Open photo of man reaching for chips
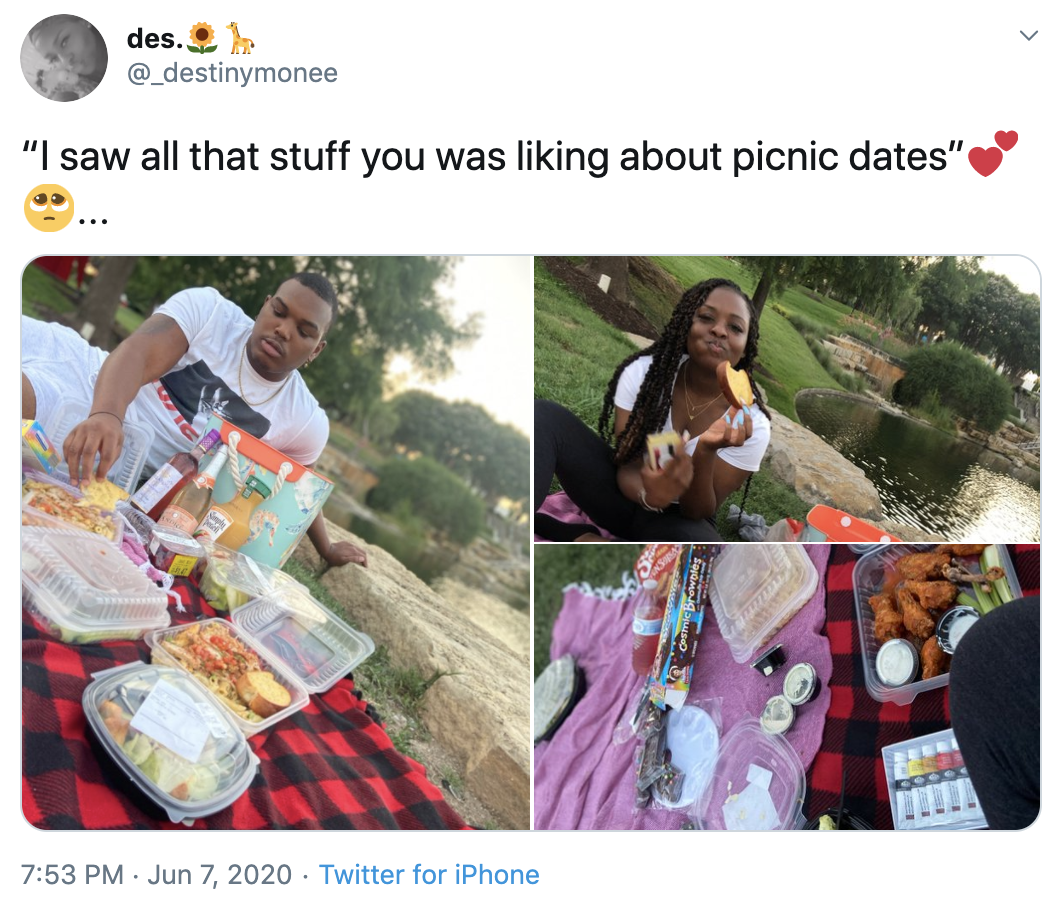Viewport: 1062px width, 904px height. [276, 542]
